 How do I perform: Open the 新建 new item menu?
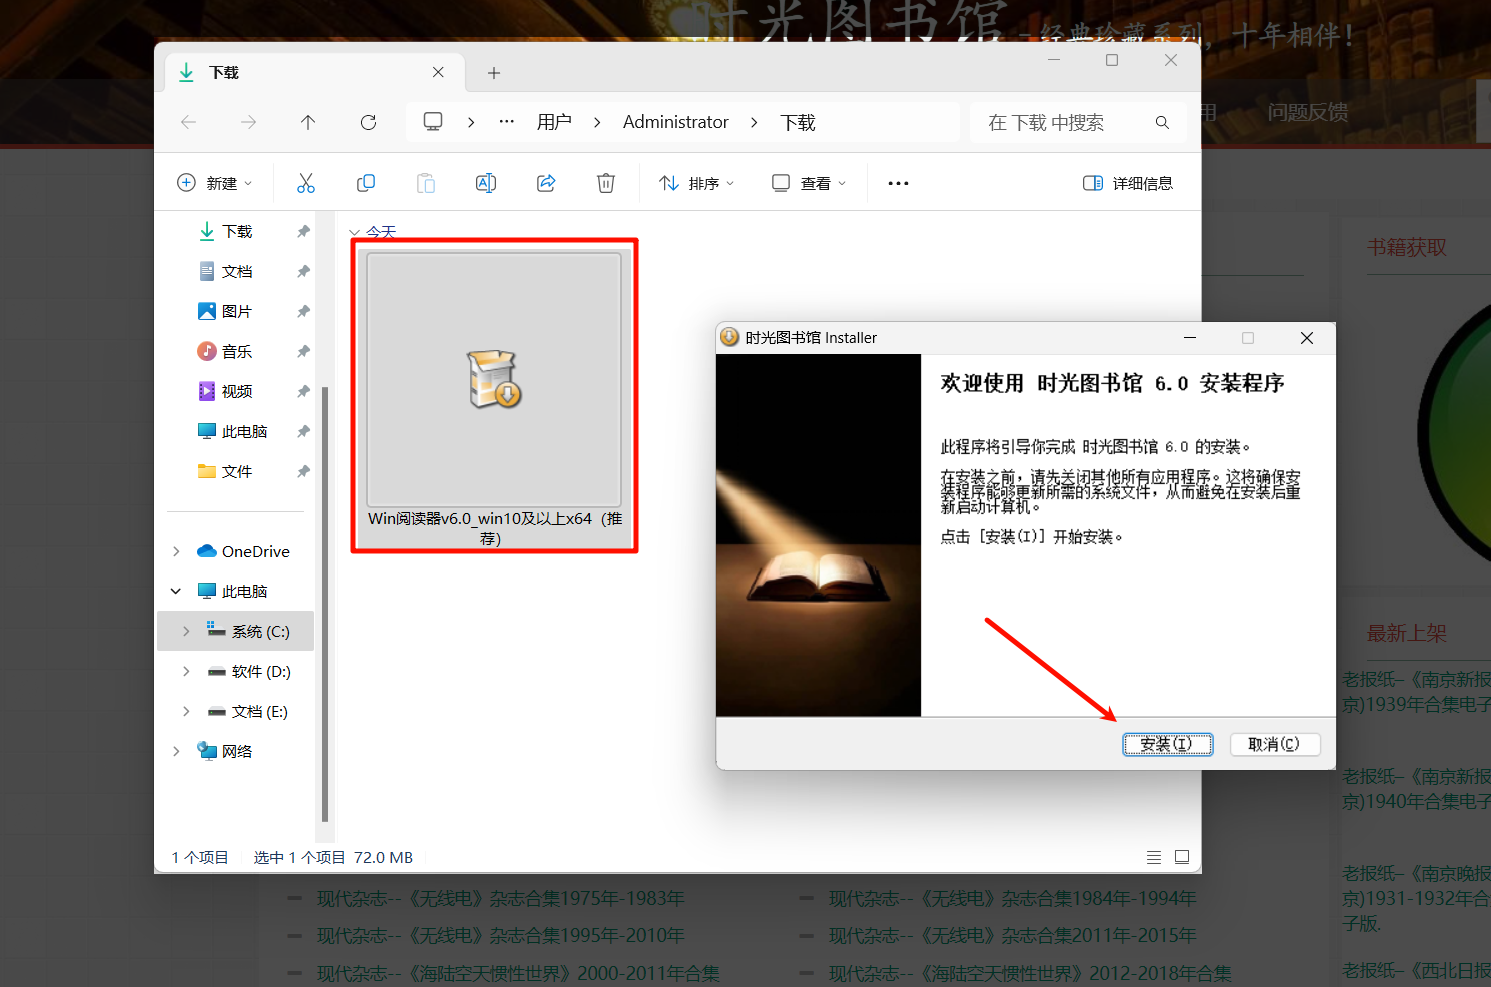click(214, 183)
